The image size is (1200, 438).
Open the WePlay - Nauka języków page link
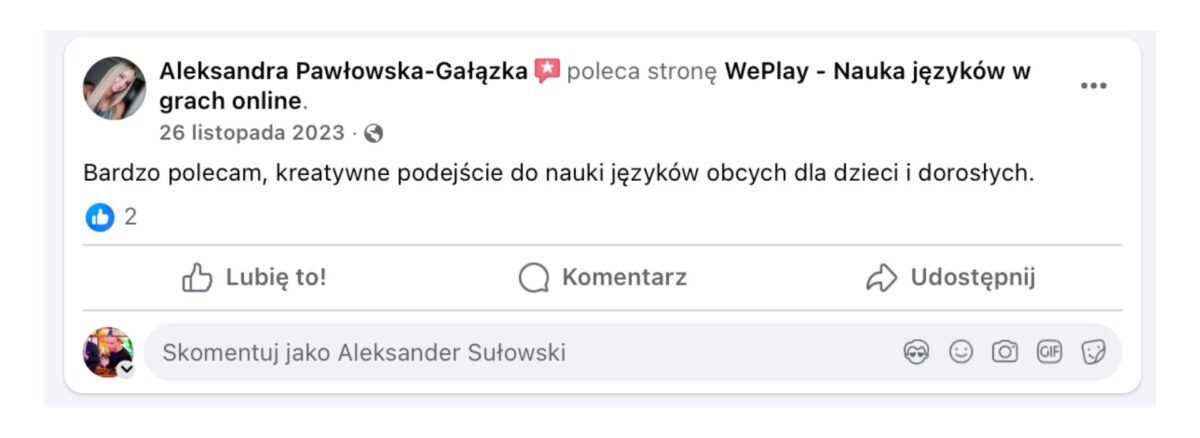[876, 71]
